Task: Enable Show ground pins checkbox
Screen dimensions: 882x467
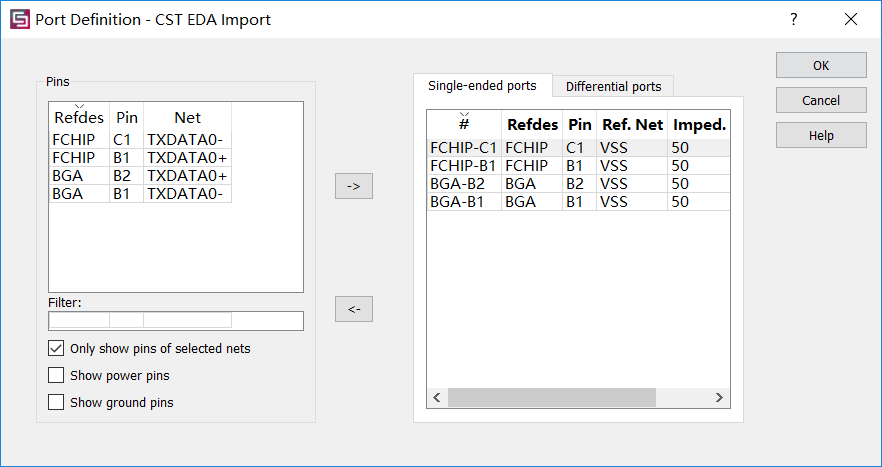Action: pyautogui.click(x=56, y=402)
